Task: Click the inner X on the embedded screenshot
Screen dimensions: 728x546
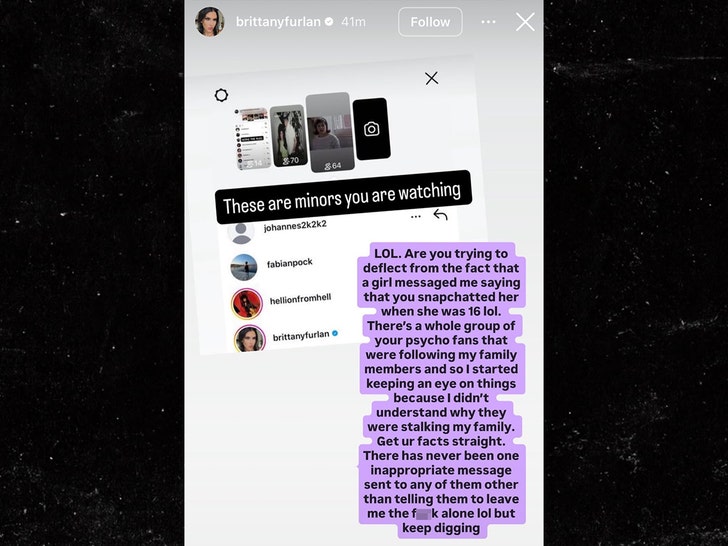Action: tap(432, 78)
